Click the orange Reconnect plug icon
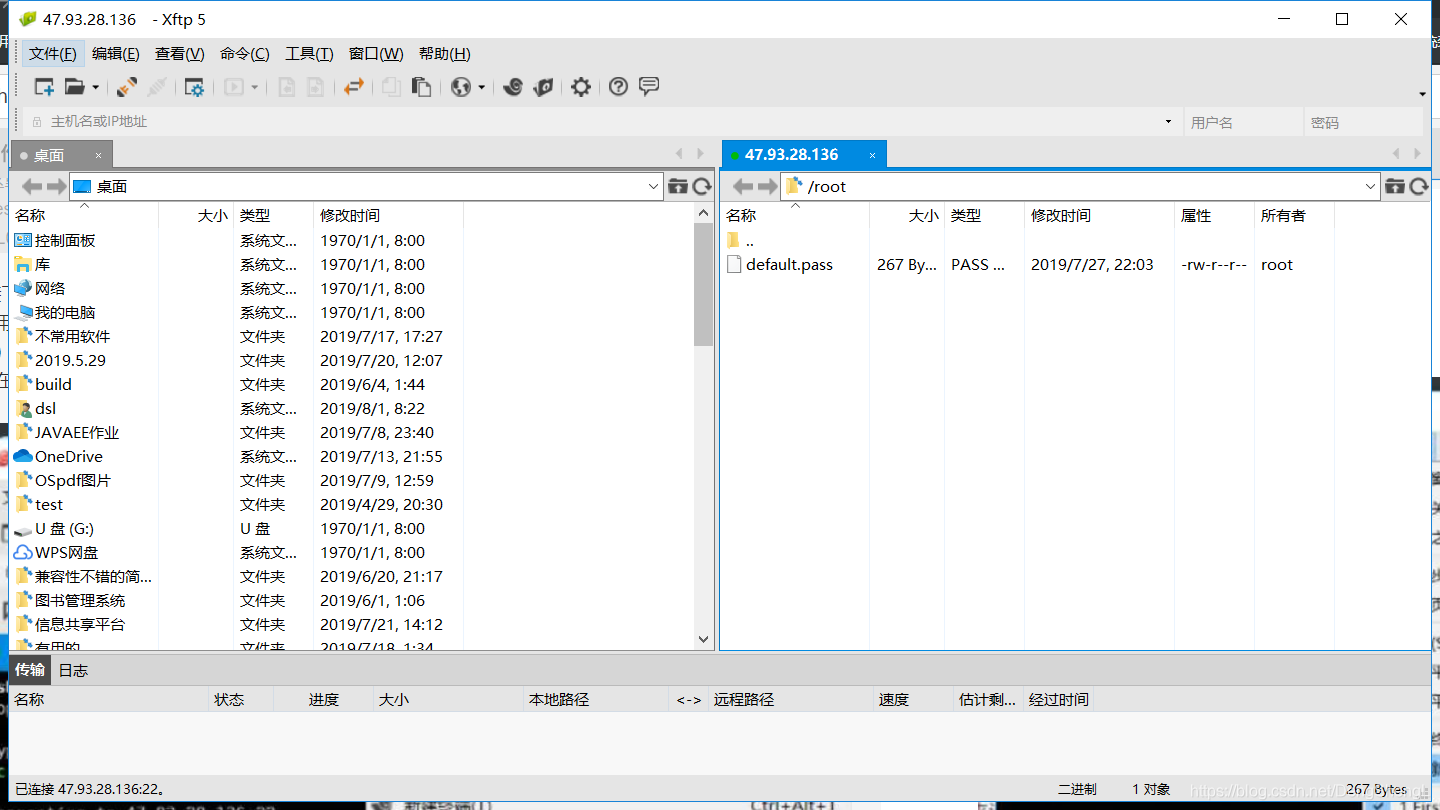The width and height of the screenshot is (1440, 810). [127, 87]
